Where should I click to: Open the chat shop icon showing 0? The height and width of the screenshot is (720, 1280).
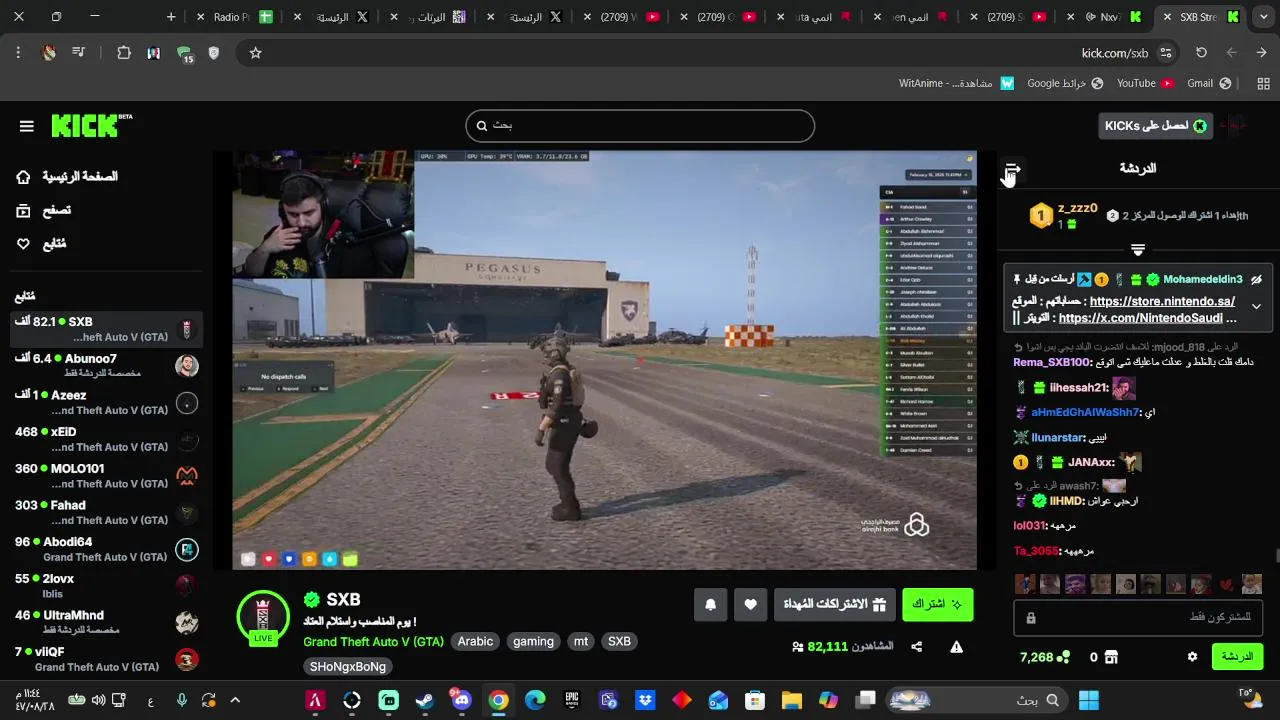coord(1103,657)
